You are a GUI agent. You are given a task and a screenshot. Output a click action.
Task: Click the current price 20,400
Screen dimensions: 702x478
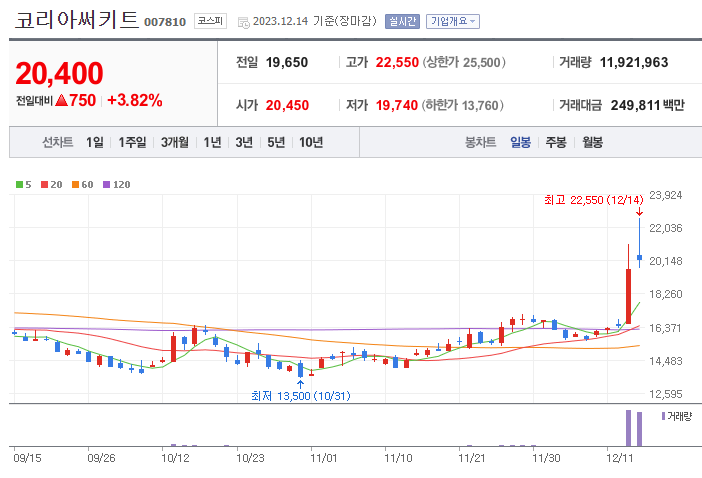point(60,73)
